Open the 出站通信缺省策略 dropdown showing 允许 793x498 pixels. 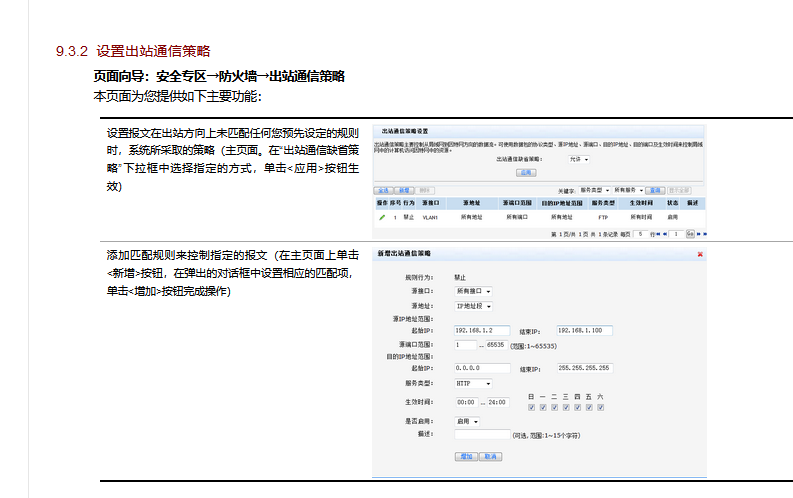[579, 159]
